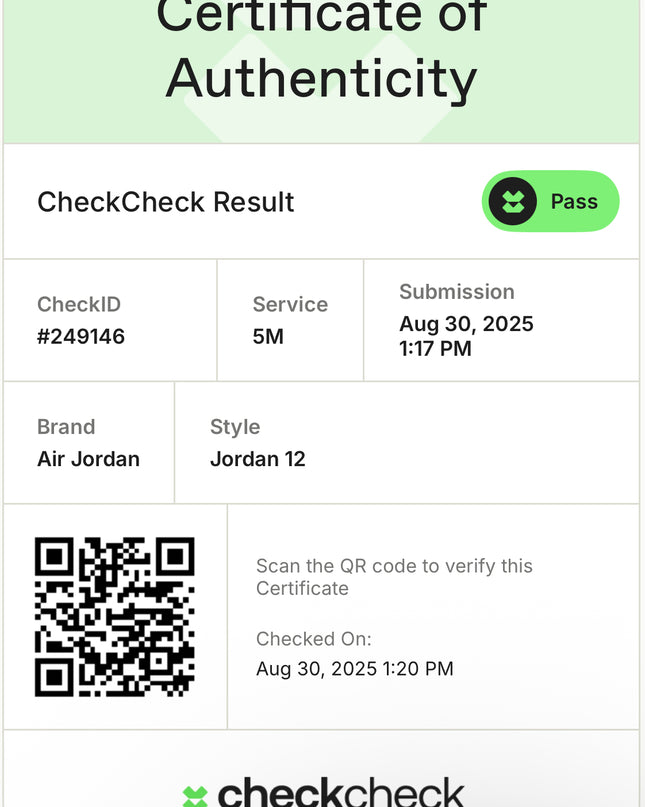Click the CheckCheck icon inside Pass badge
The height and width of the screenshot is (807, 645).
513,201
